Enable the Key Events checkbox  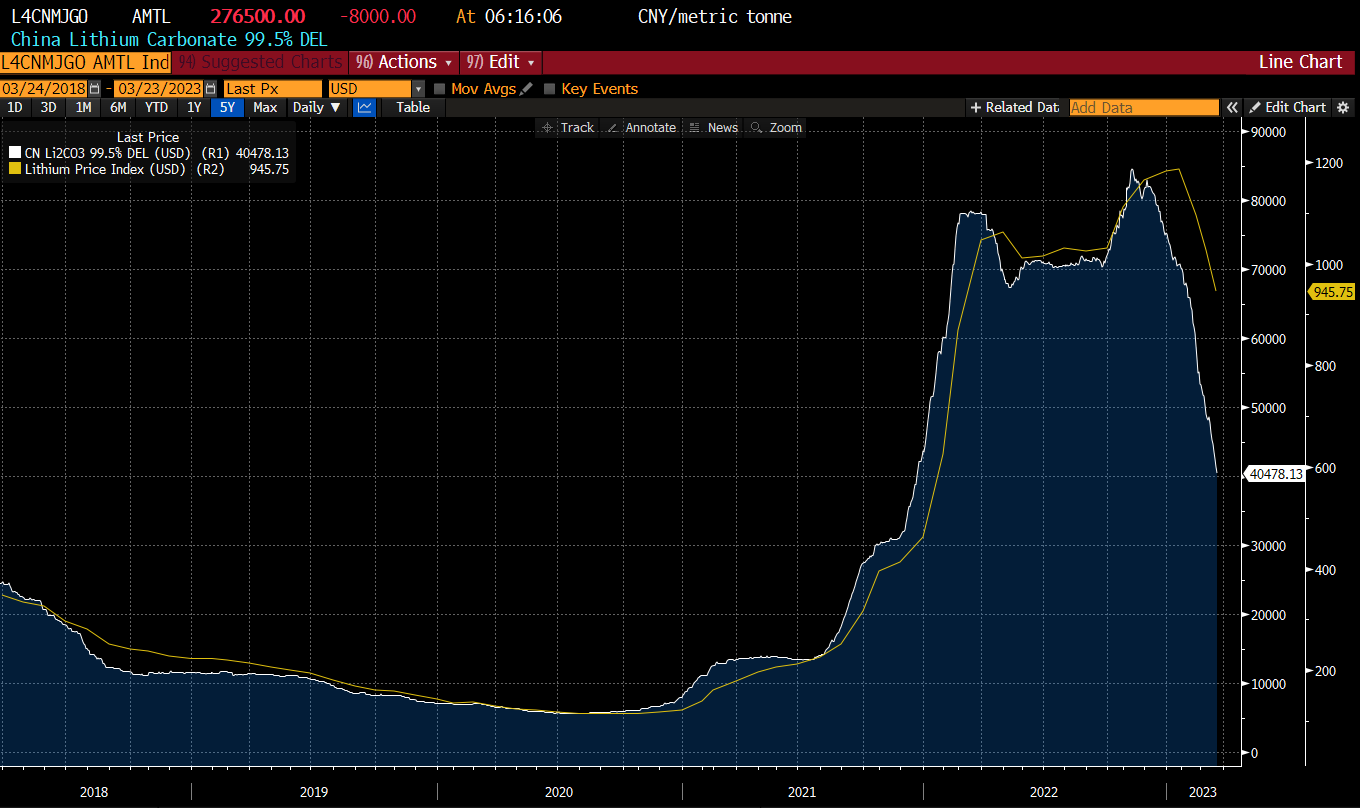pyautogui.click(x=549, y=89)
